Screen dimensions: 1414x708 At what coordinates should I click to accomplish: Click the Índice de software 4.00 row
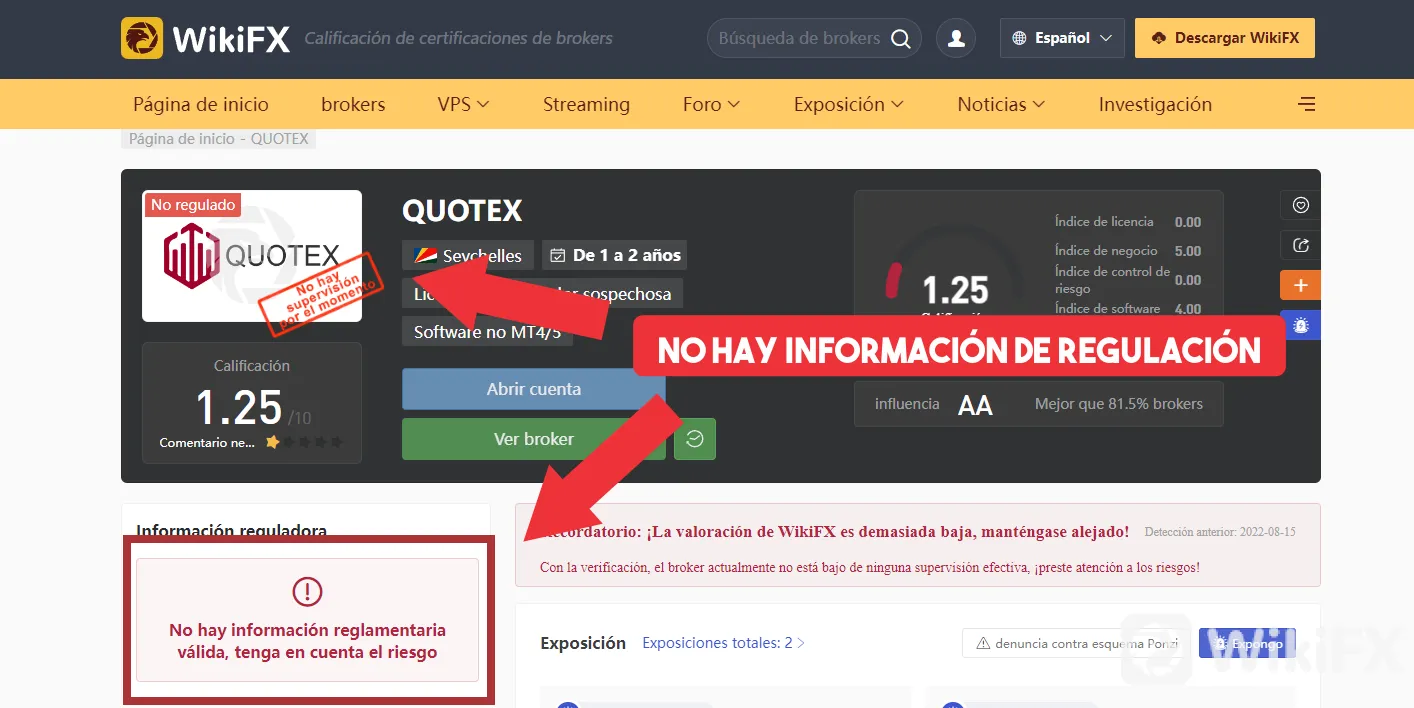click(x=1128, y=309)
